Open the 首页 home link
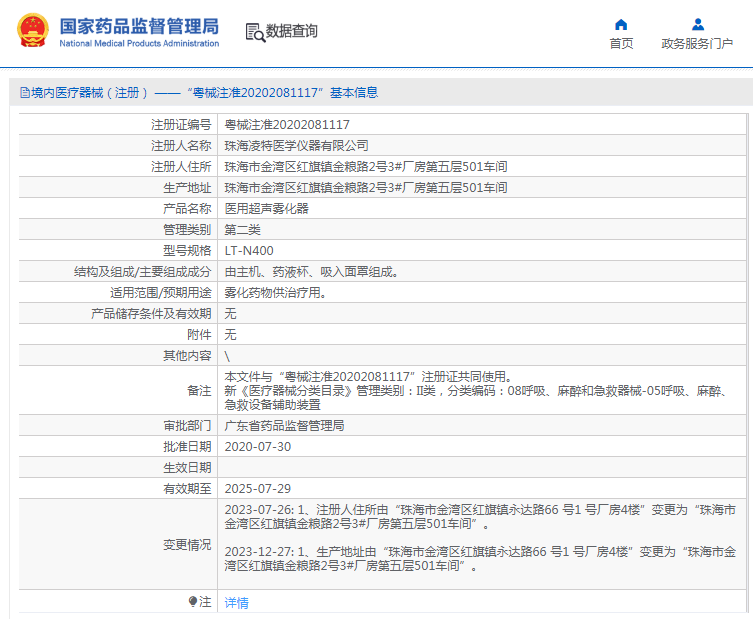Viewport: 753px width, 619px height. (x=621, y=44)
